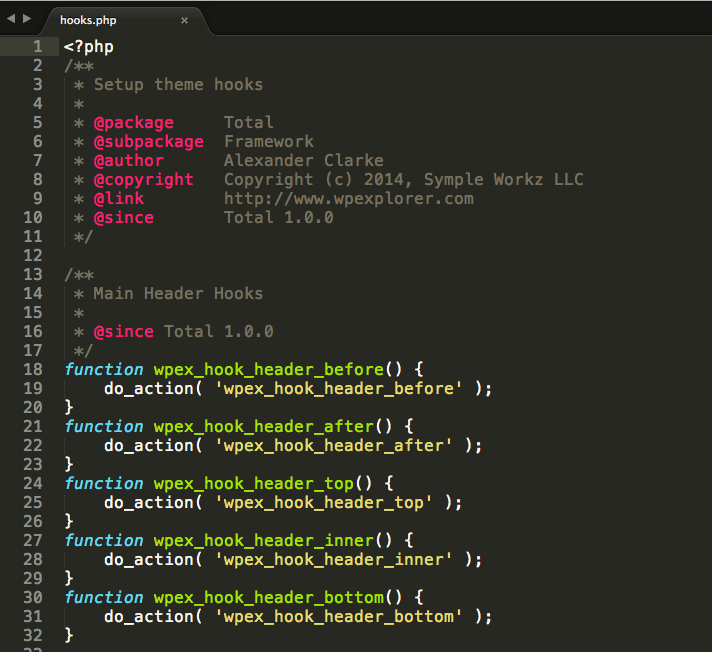Close the hooks.php tab

184,20
